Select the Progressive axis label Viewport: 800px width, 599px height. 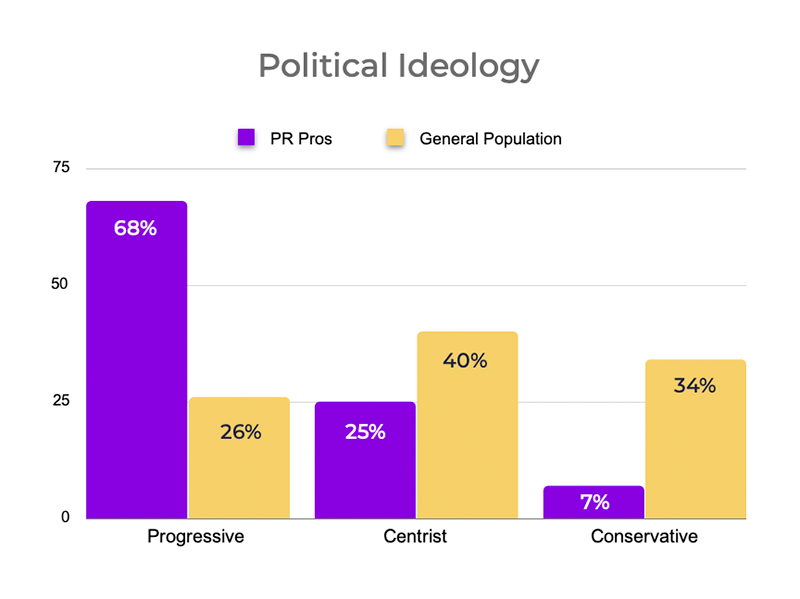pyautogui.click(x=195, y=537)
